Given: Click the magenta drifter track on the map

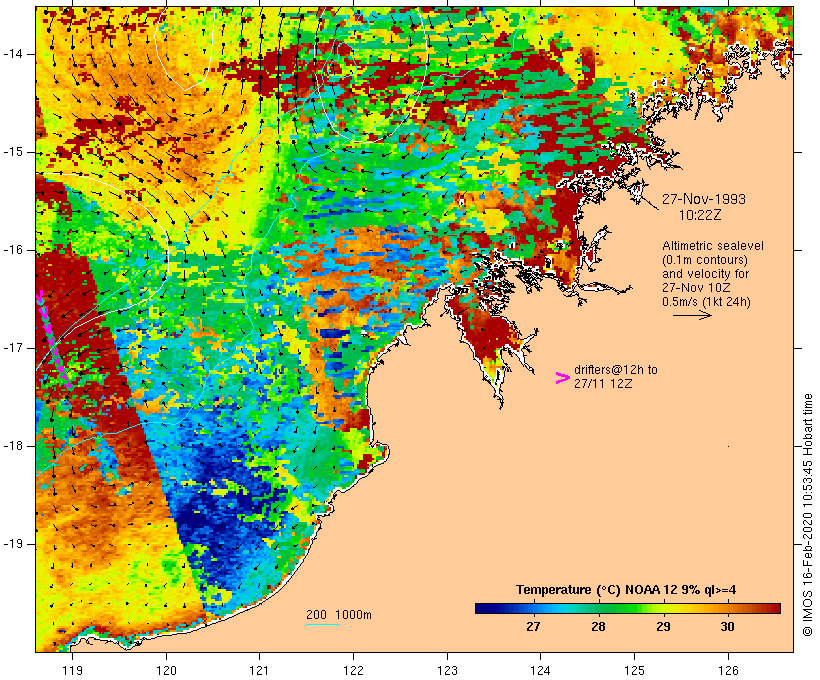Looking at the screenshot, I should (x=52, y=340).
